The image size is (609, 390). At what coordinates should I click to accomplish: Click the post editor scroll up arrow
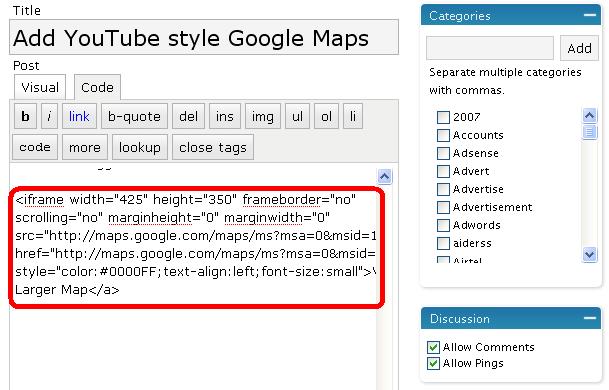(385, 177)
